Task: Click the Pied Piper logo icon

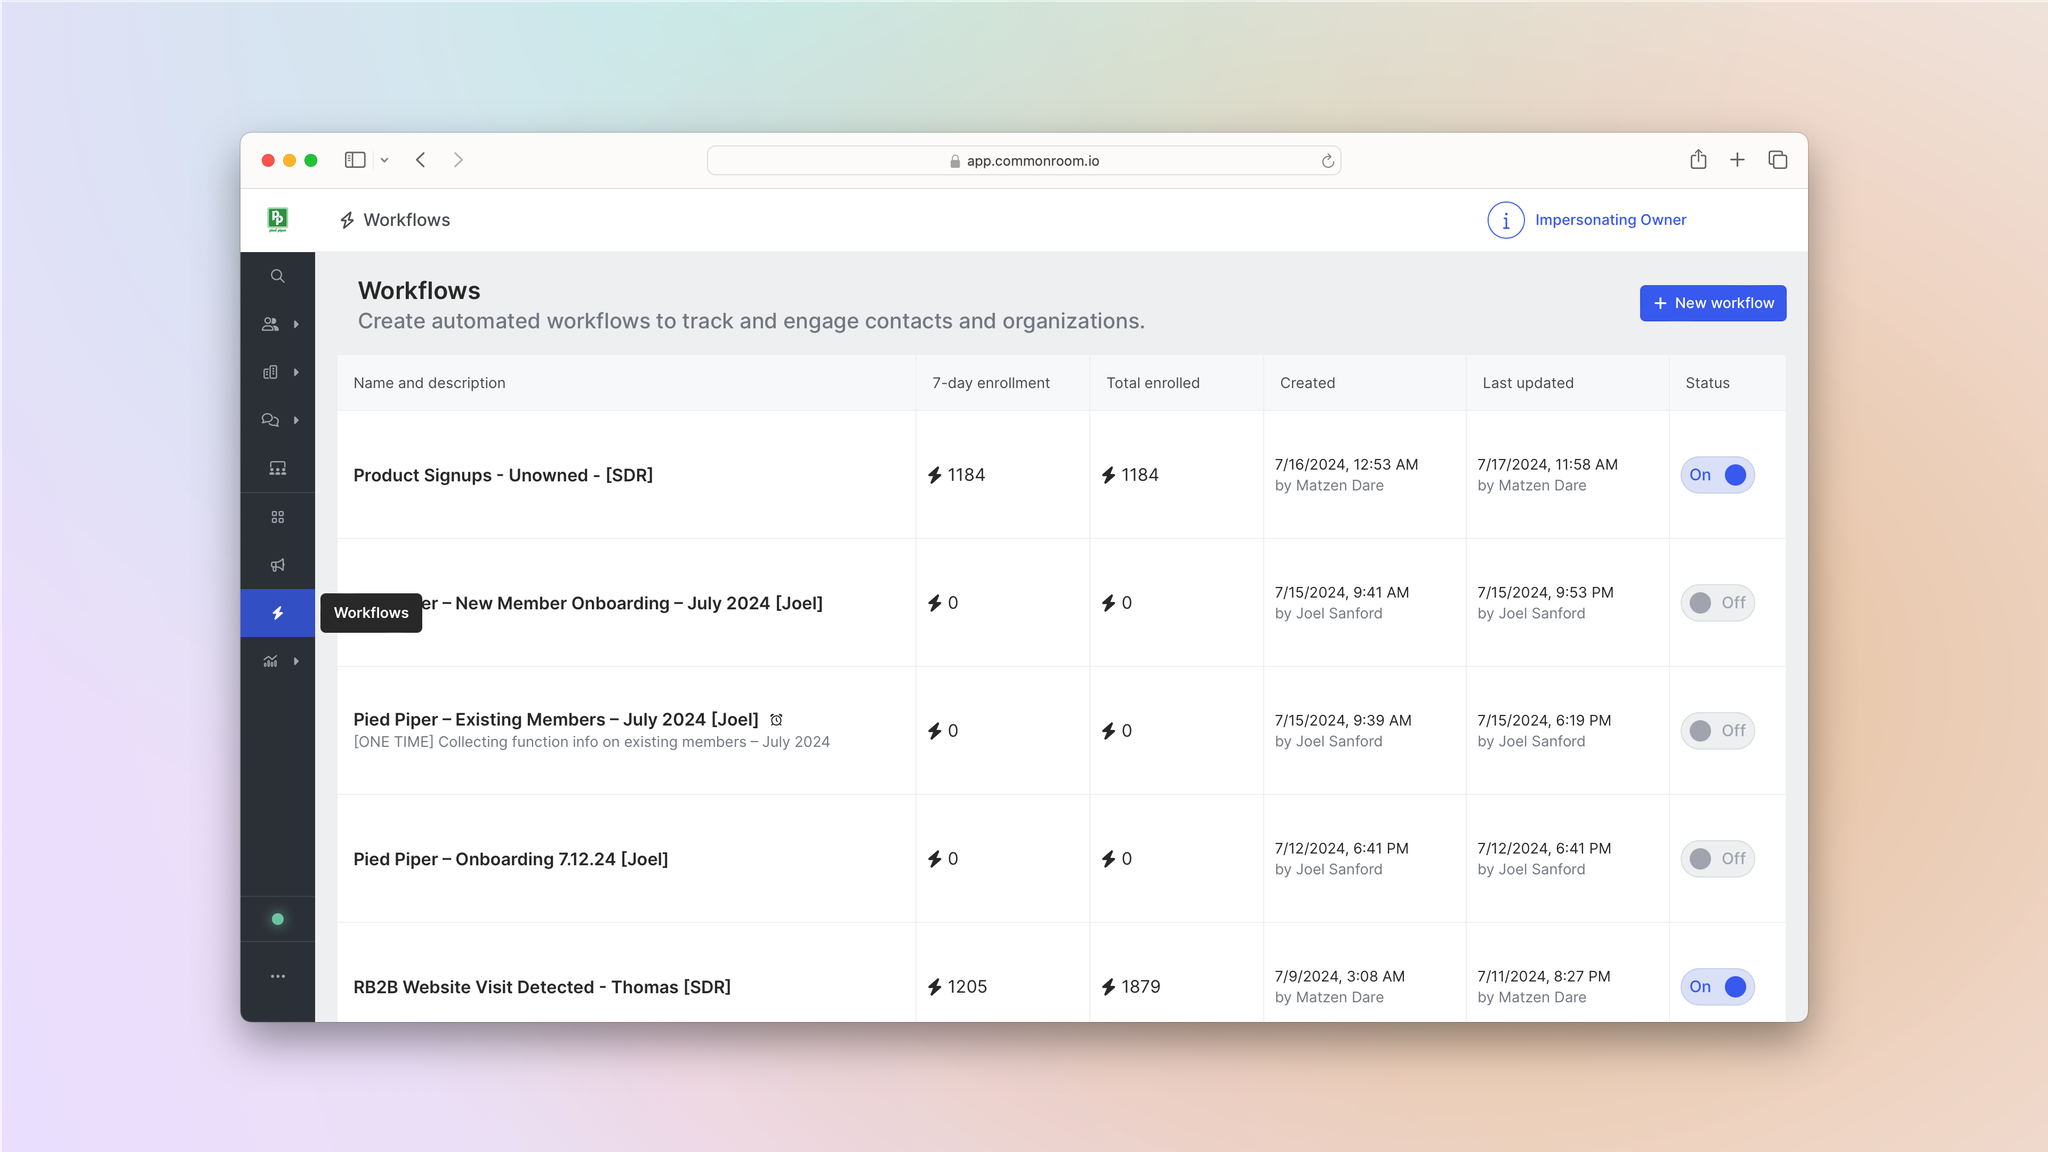Action: [x=278, y=219]
